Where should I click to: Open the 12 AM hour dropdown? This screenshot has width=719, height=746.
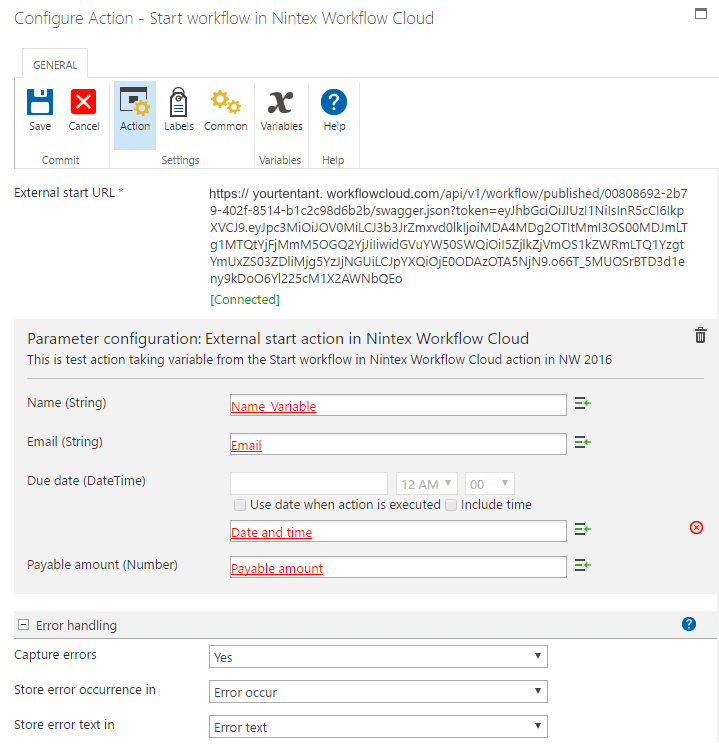[427, 484]
